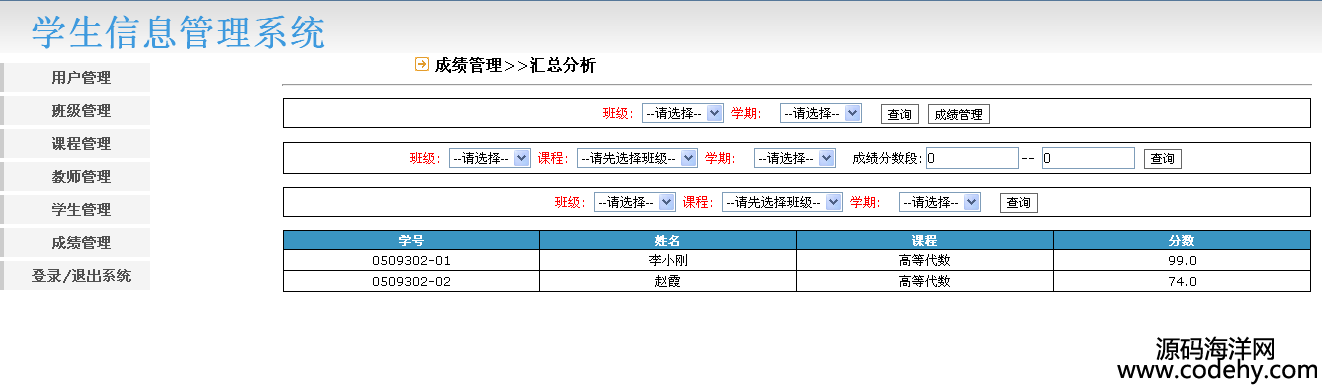Expand the 班级 dropdown in the third query row

click(x=635, y=202)
